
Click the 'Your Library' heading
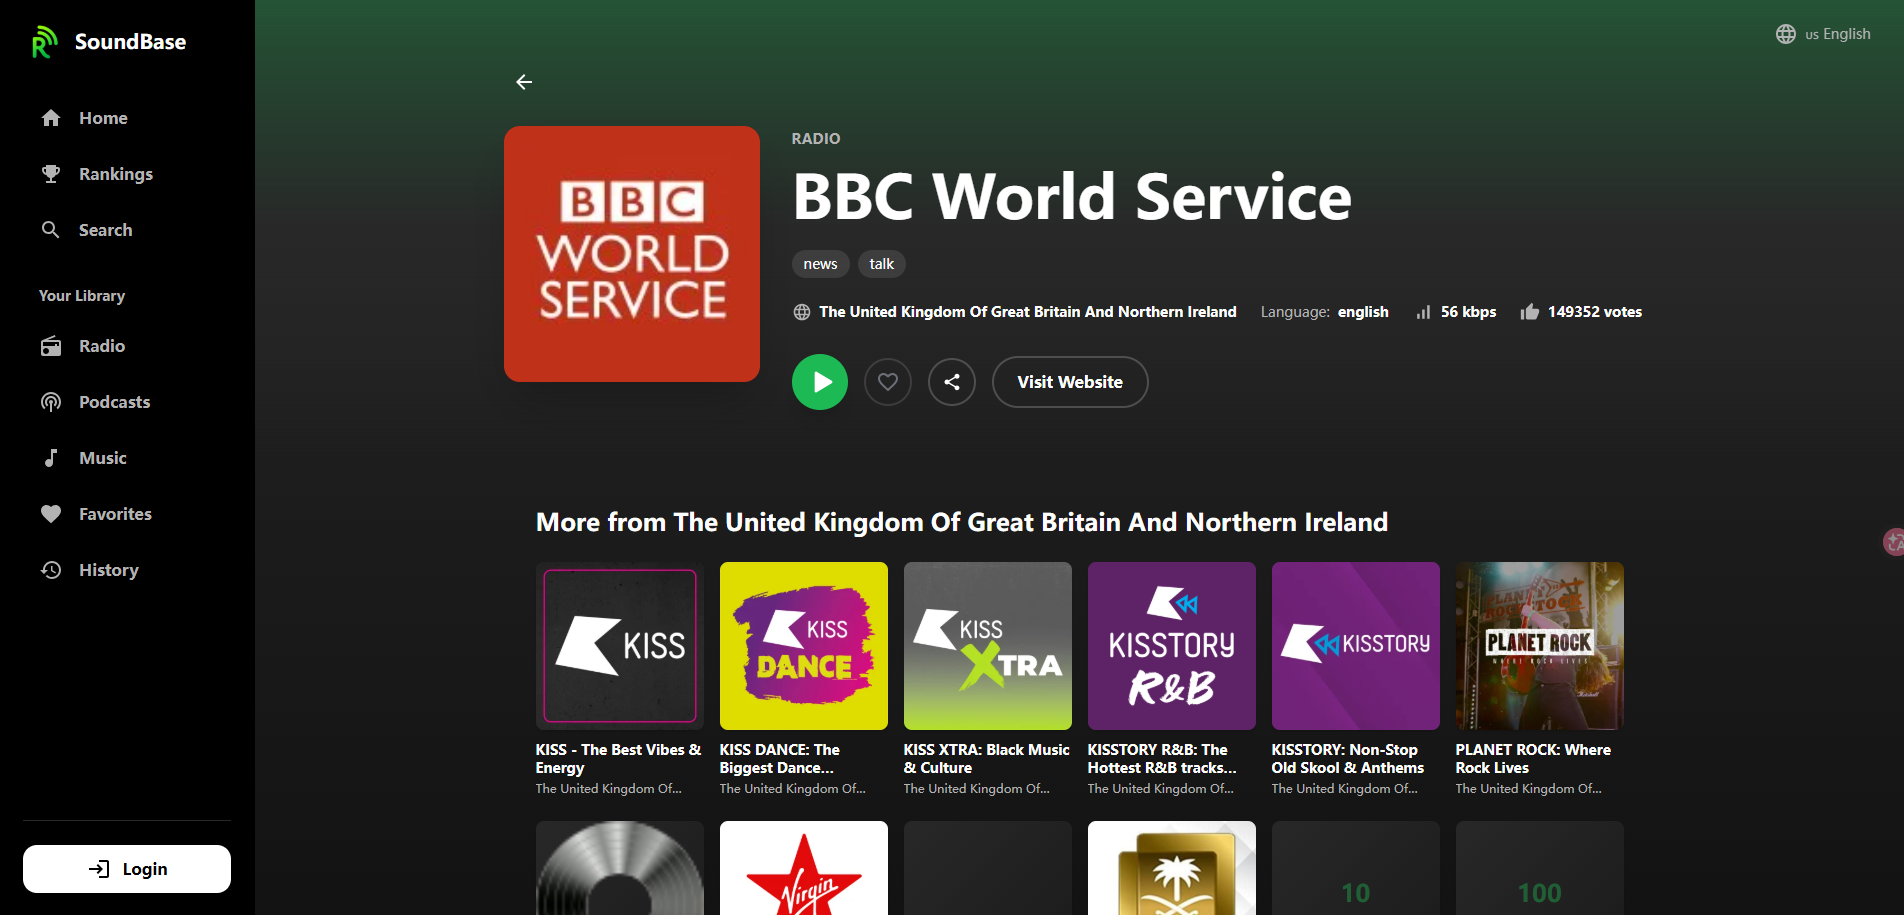[x=82, y=296]
